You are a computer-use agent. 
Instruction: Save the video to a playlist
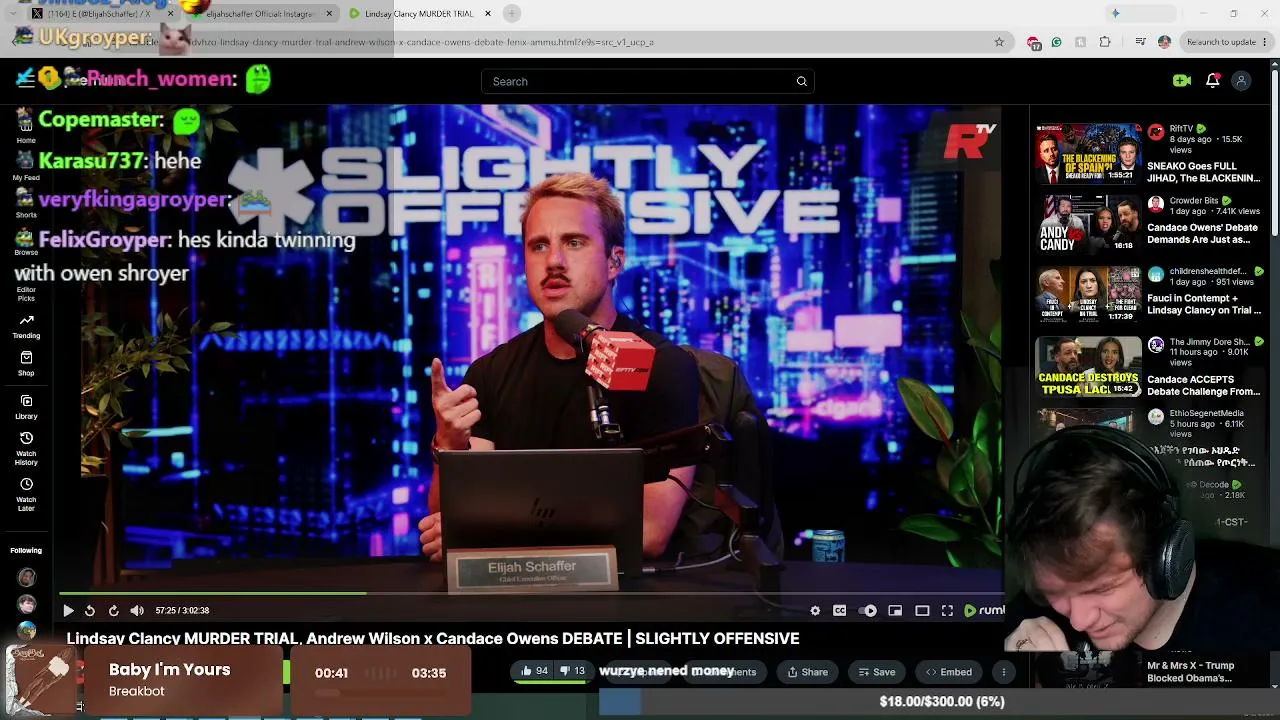point(876,672)
